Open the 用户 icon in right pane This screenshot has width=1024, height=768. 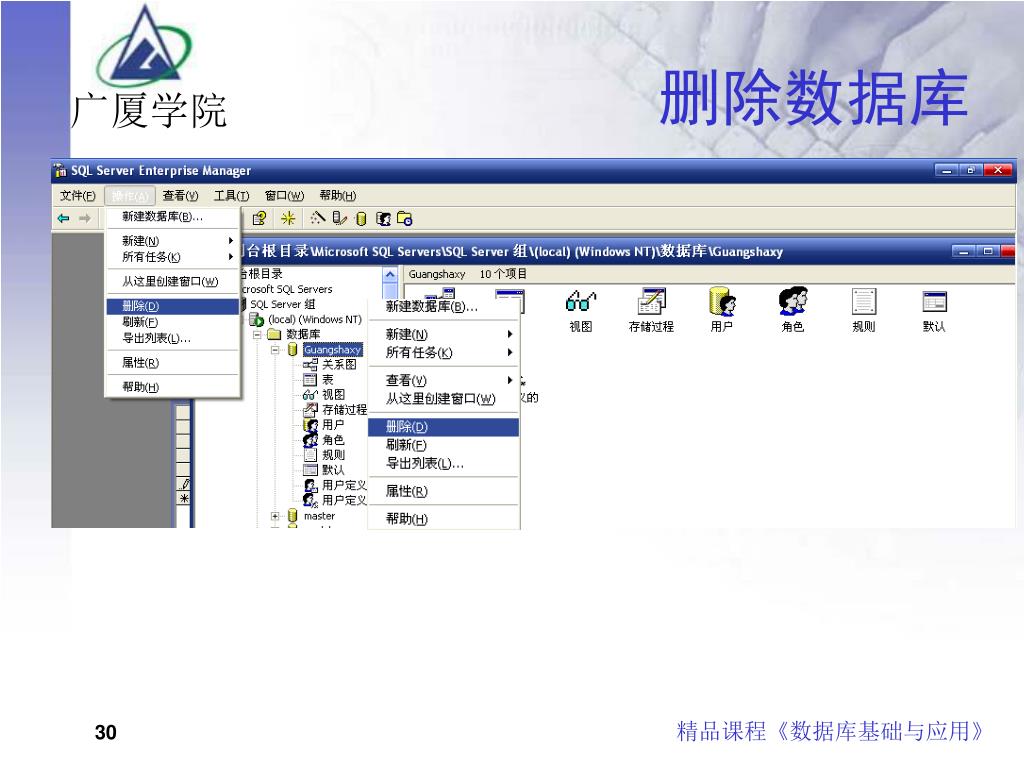point(722,311)
